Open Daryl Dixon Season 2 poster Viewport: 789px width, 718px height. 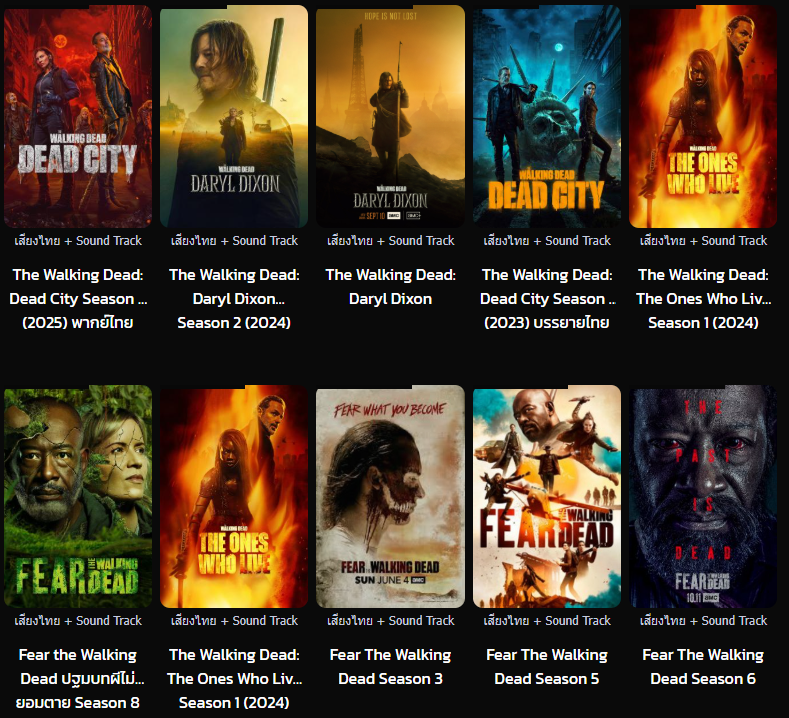234,116
